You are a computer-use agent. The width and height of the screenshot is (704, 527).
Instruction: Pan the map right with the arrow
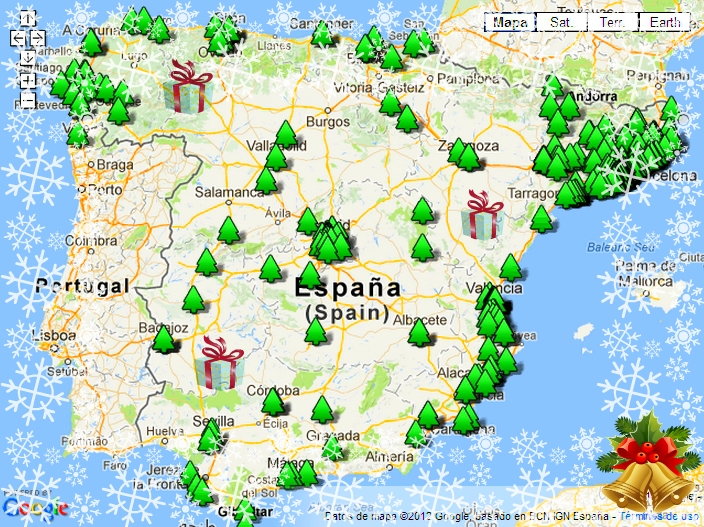click(38, 39)
